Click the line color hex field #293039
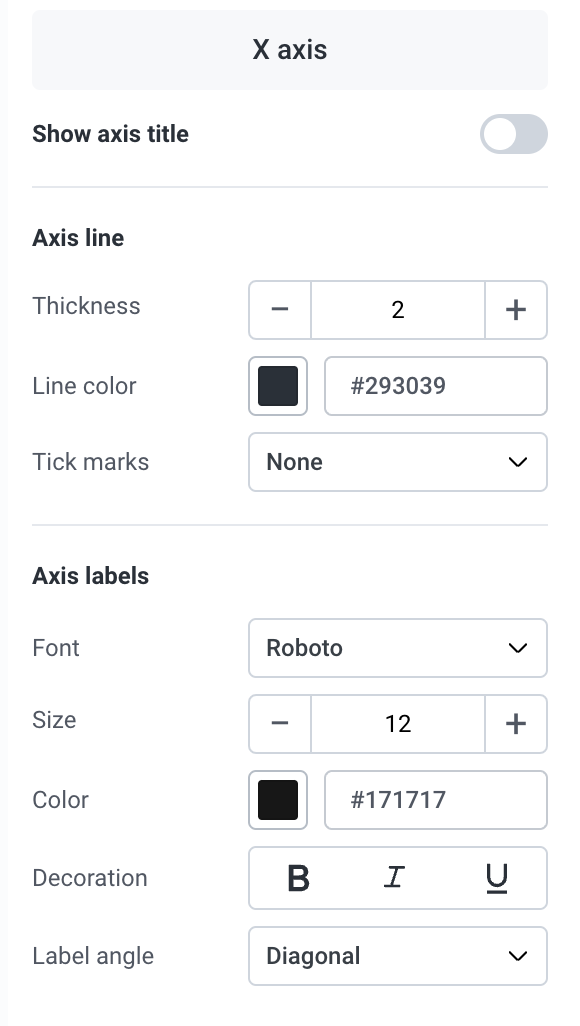This screenshot has height=1026, width=580. point(436,386)
